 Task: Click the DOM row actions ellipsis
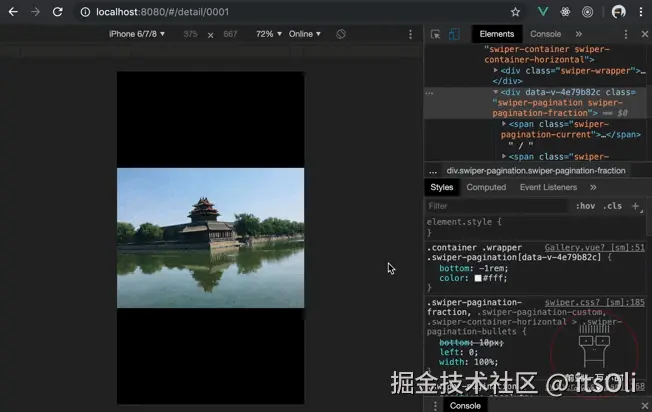point(430,93)
